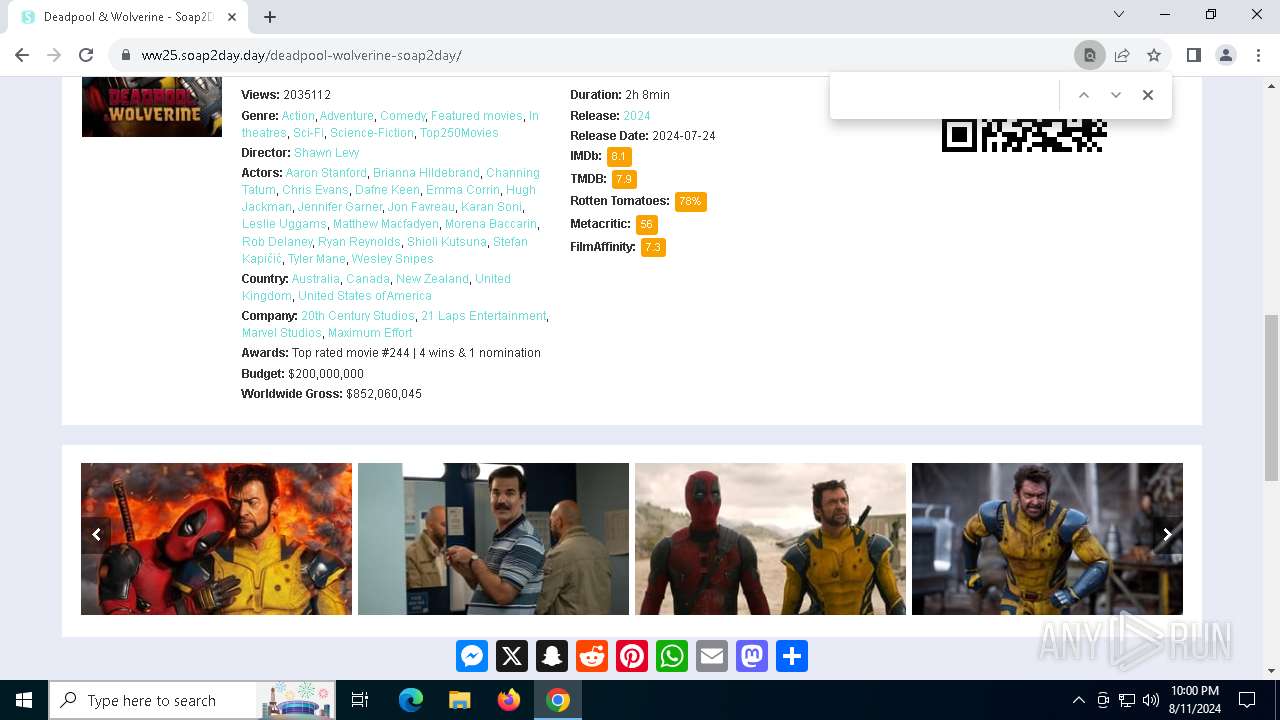Click the Find in page search icon in address bar

[1090, 55]
